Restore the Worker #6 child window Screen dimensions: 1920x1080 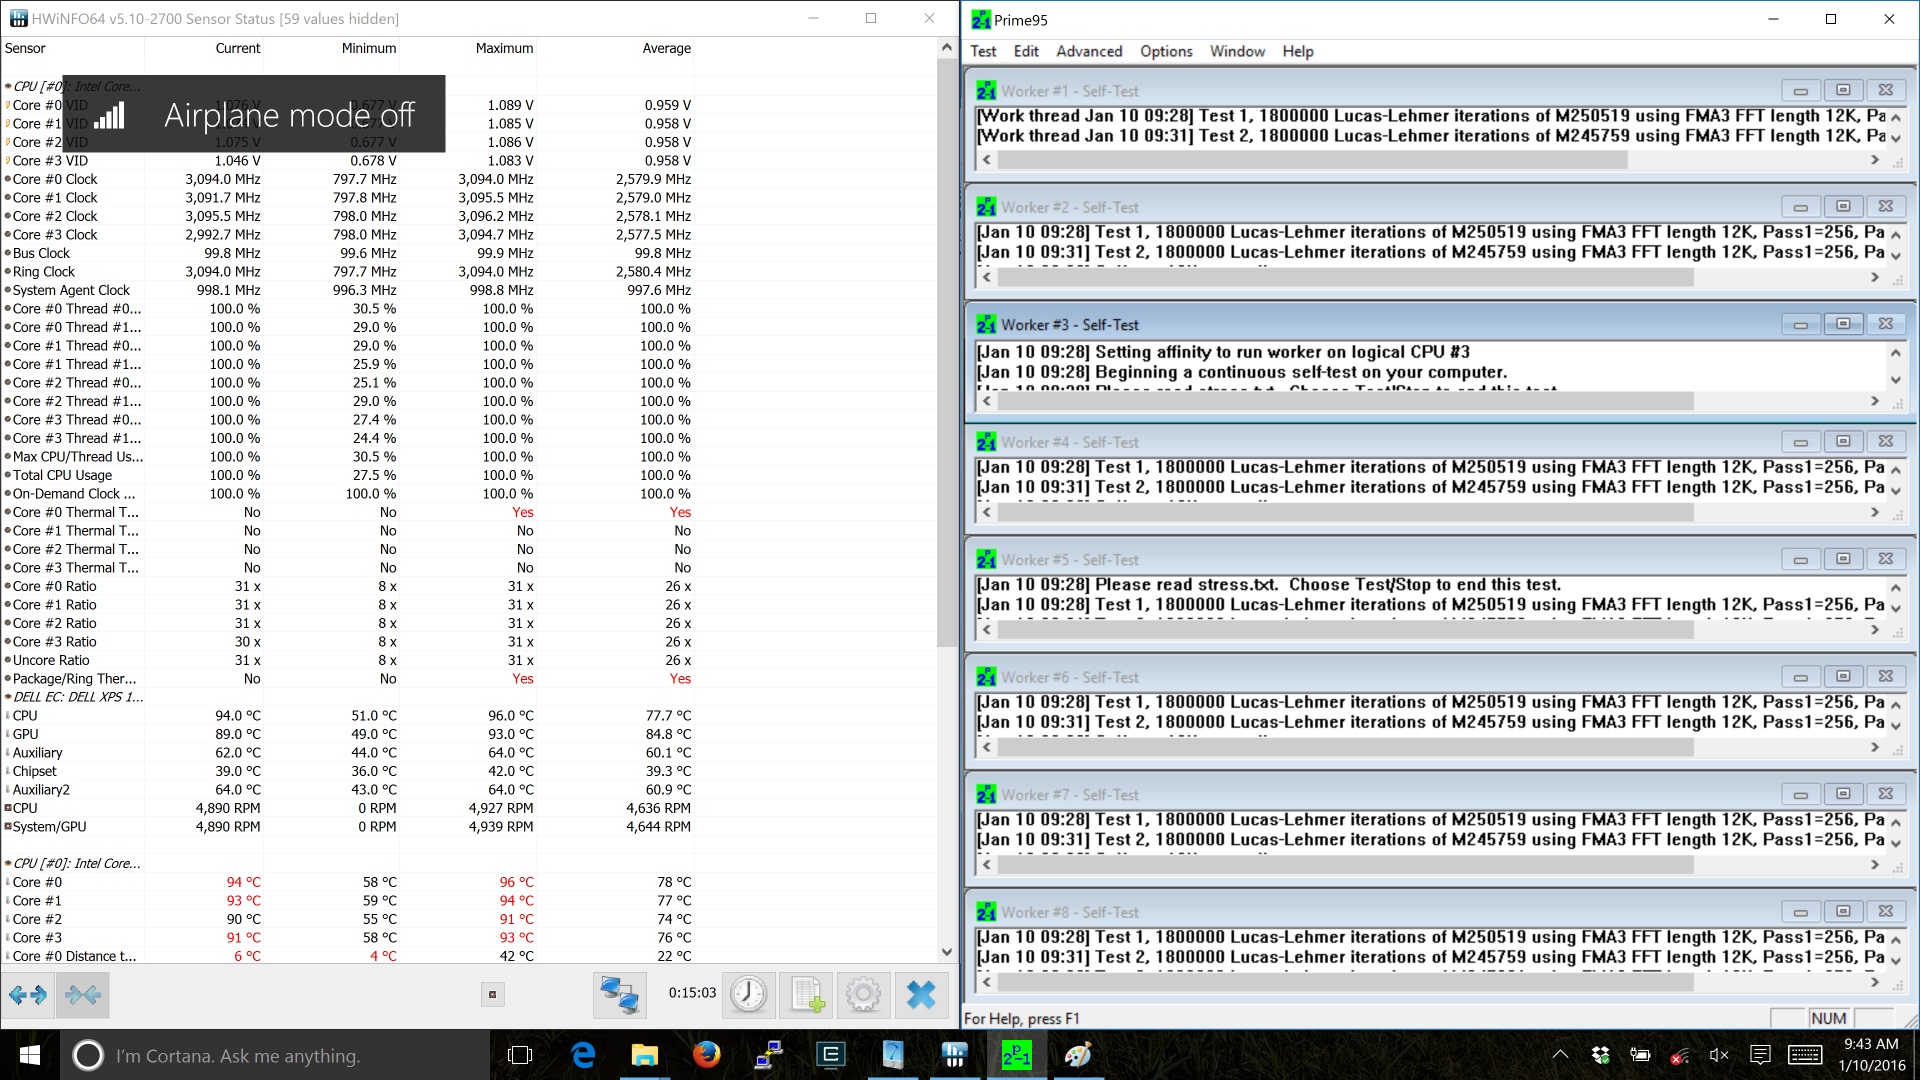pyautogui.click(x=1842, y=677)
